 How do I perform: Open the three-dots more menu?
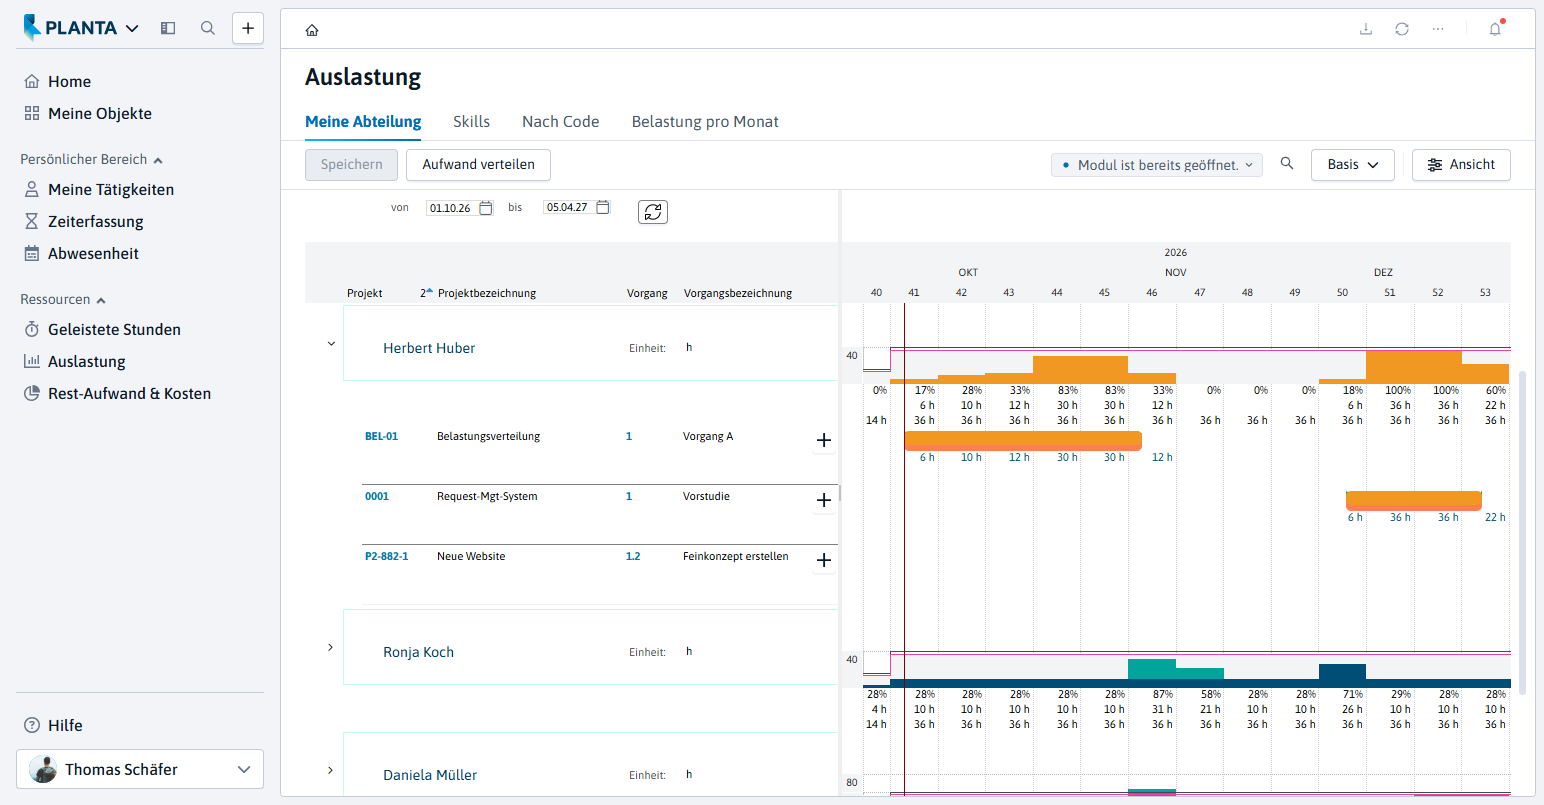(x=1438, y=29)
